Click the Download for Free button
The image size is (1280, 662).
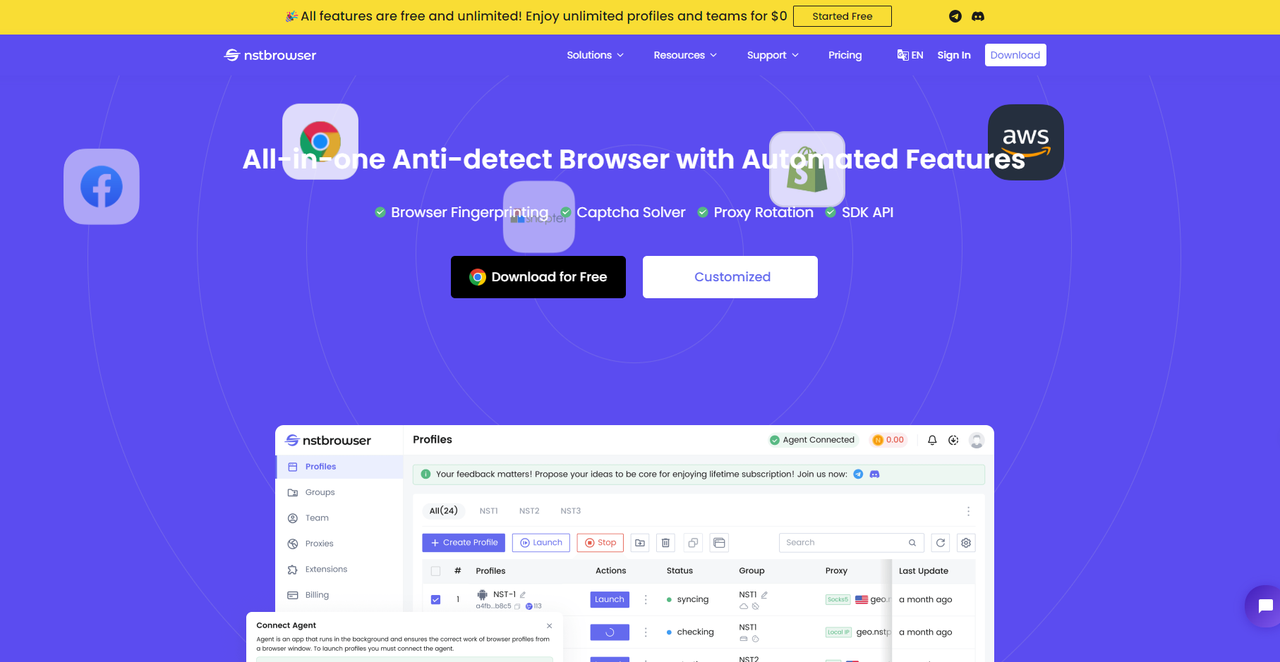(x=538, y=277)
